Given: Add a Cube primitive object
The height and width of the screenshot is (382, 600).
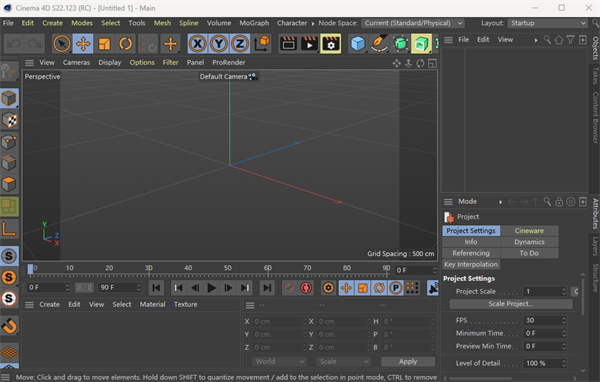Looking at the screenshot, I should click(358, 44).
